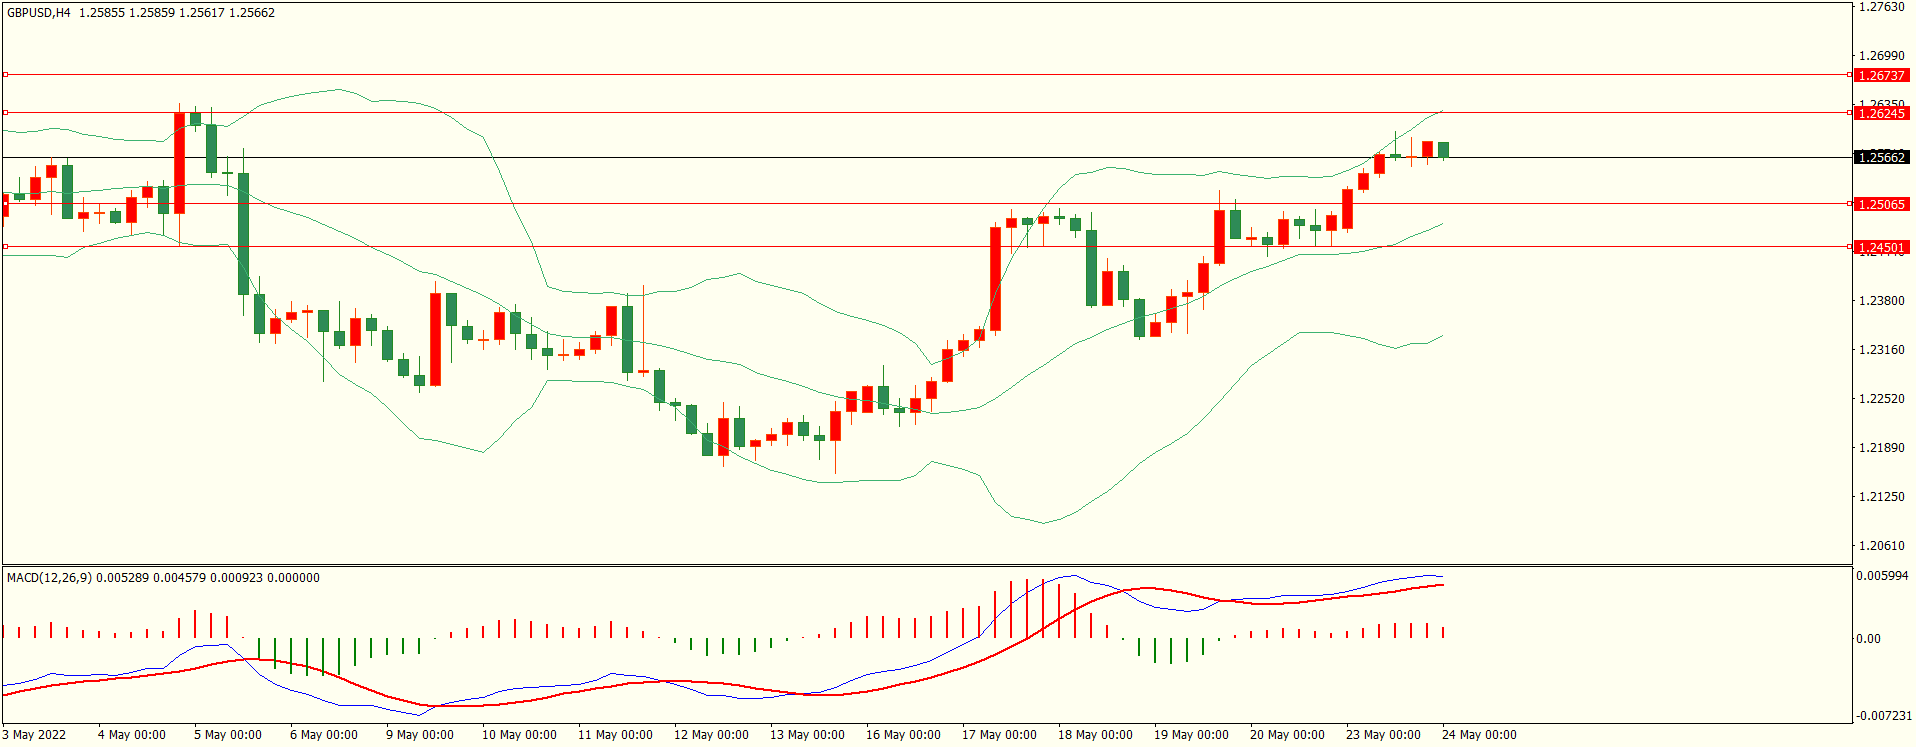The height and width of the screenshot is (747, 1916).
Task: Click the 1.23800 price scale value
Action: (x=1881, y=301)
